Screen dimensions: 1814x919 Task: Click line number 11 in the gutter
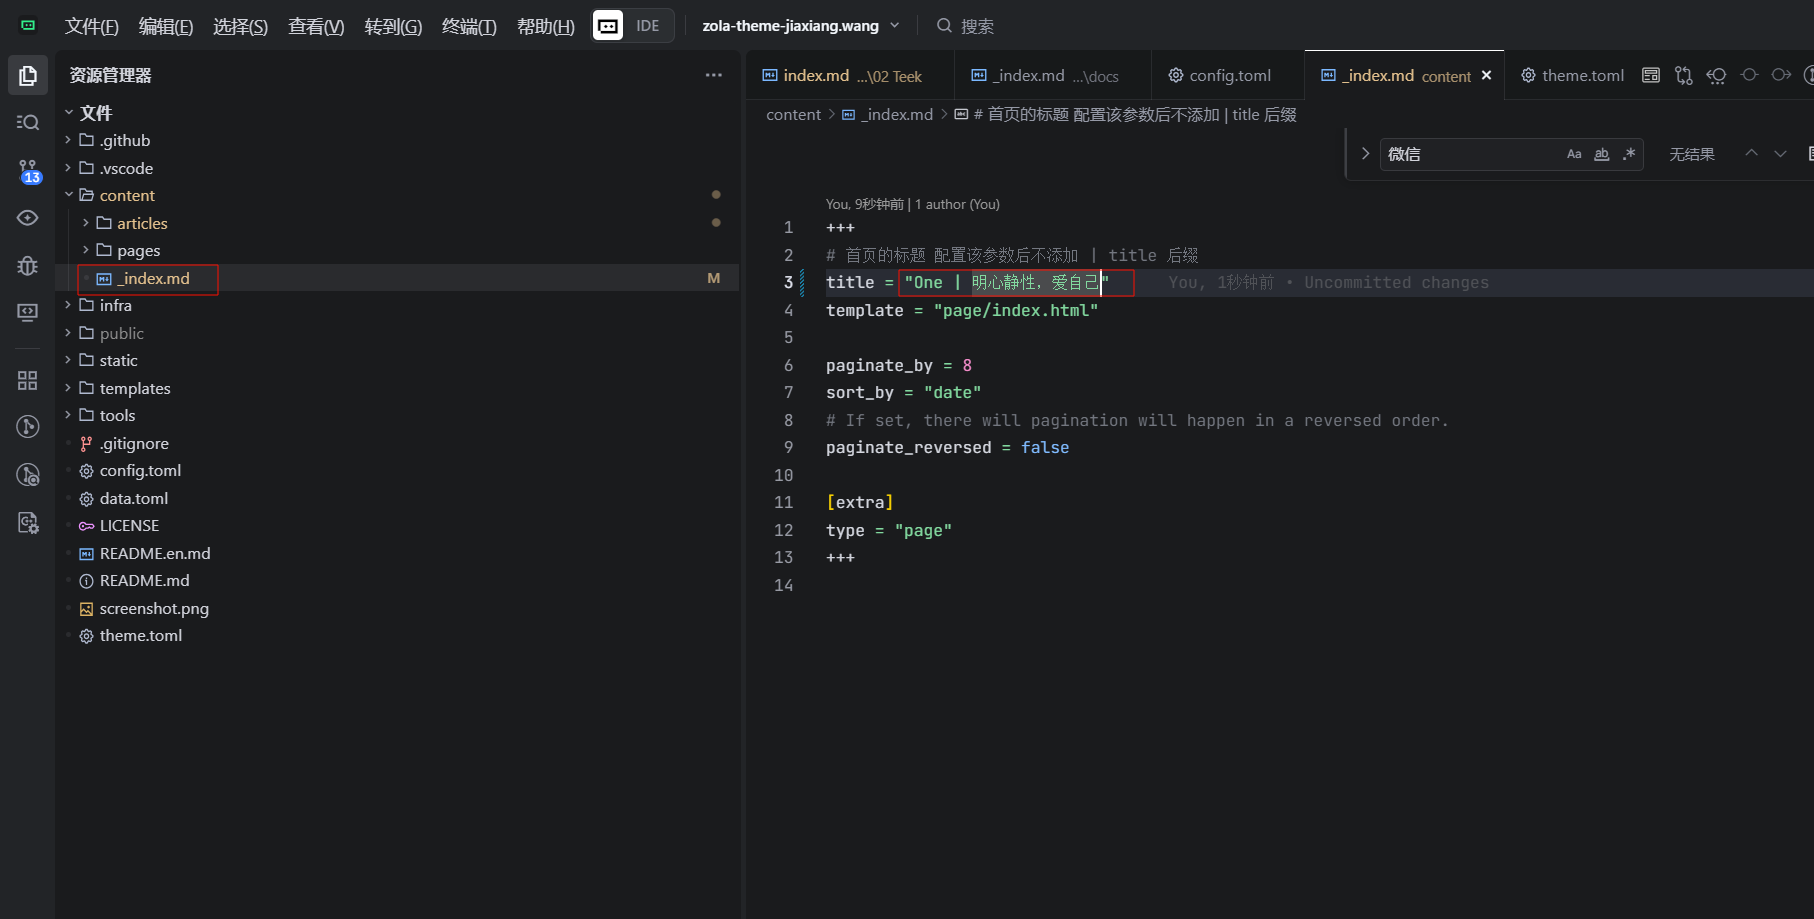tap(783, 502)
